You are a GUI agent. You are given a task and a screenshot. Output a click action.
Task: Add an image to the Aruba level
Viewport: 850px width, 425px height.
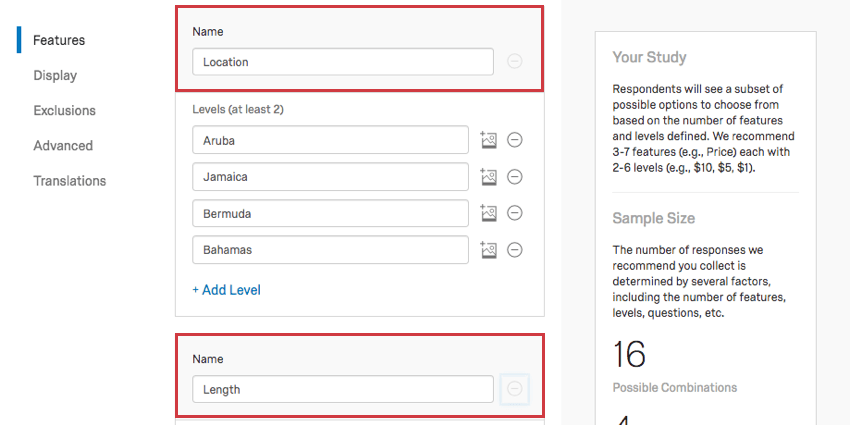[x=488, y=140]
